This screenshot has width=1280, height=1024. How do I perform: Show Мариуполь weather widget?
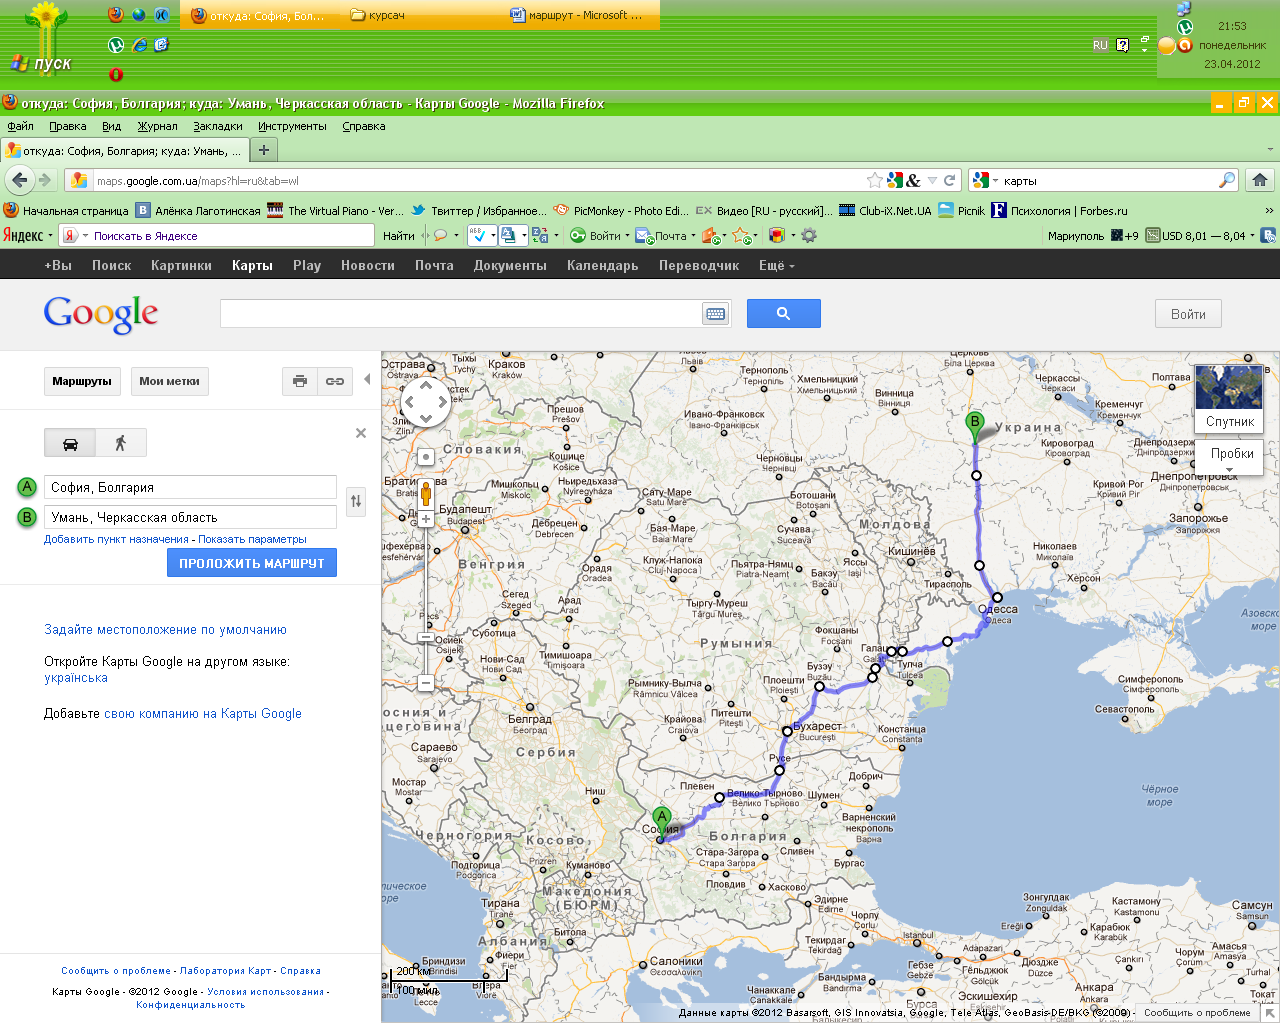(x=1093, y=236)
